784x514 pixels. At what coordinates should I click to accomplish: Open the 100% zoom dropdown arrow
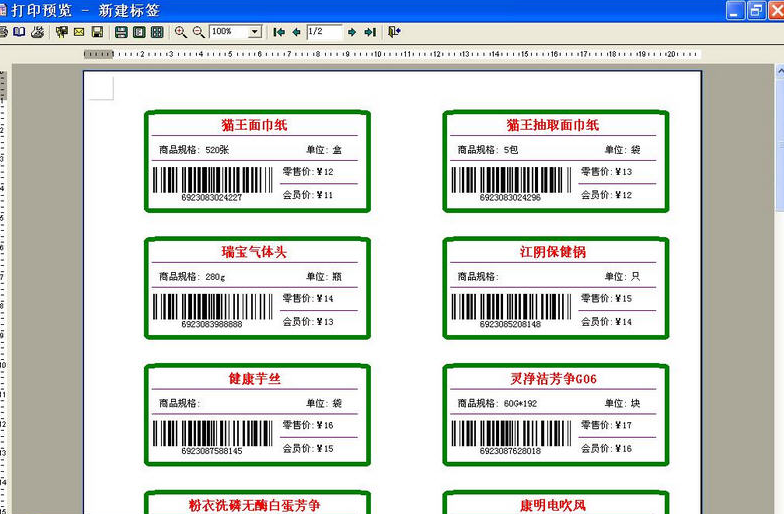pyautogui.click(x=255, y=32)
